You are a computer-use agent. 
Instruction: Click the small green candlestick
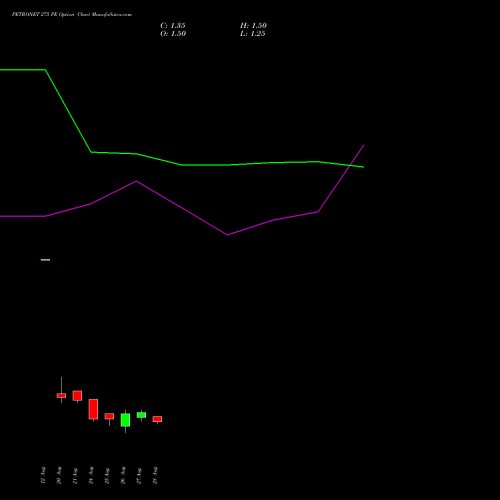141,415
